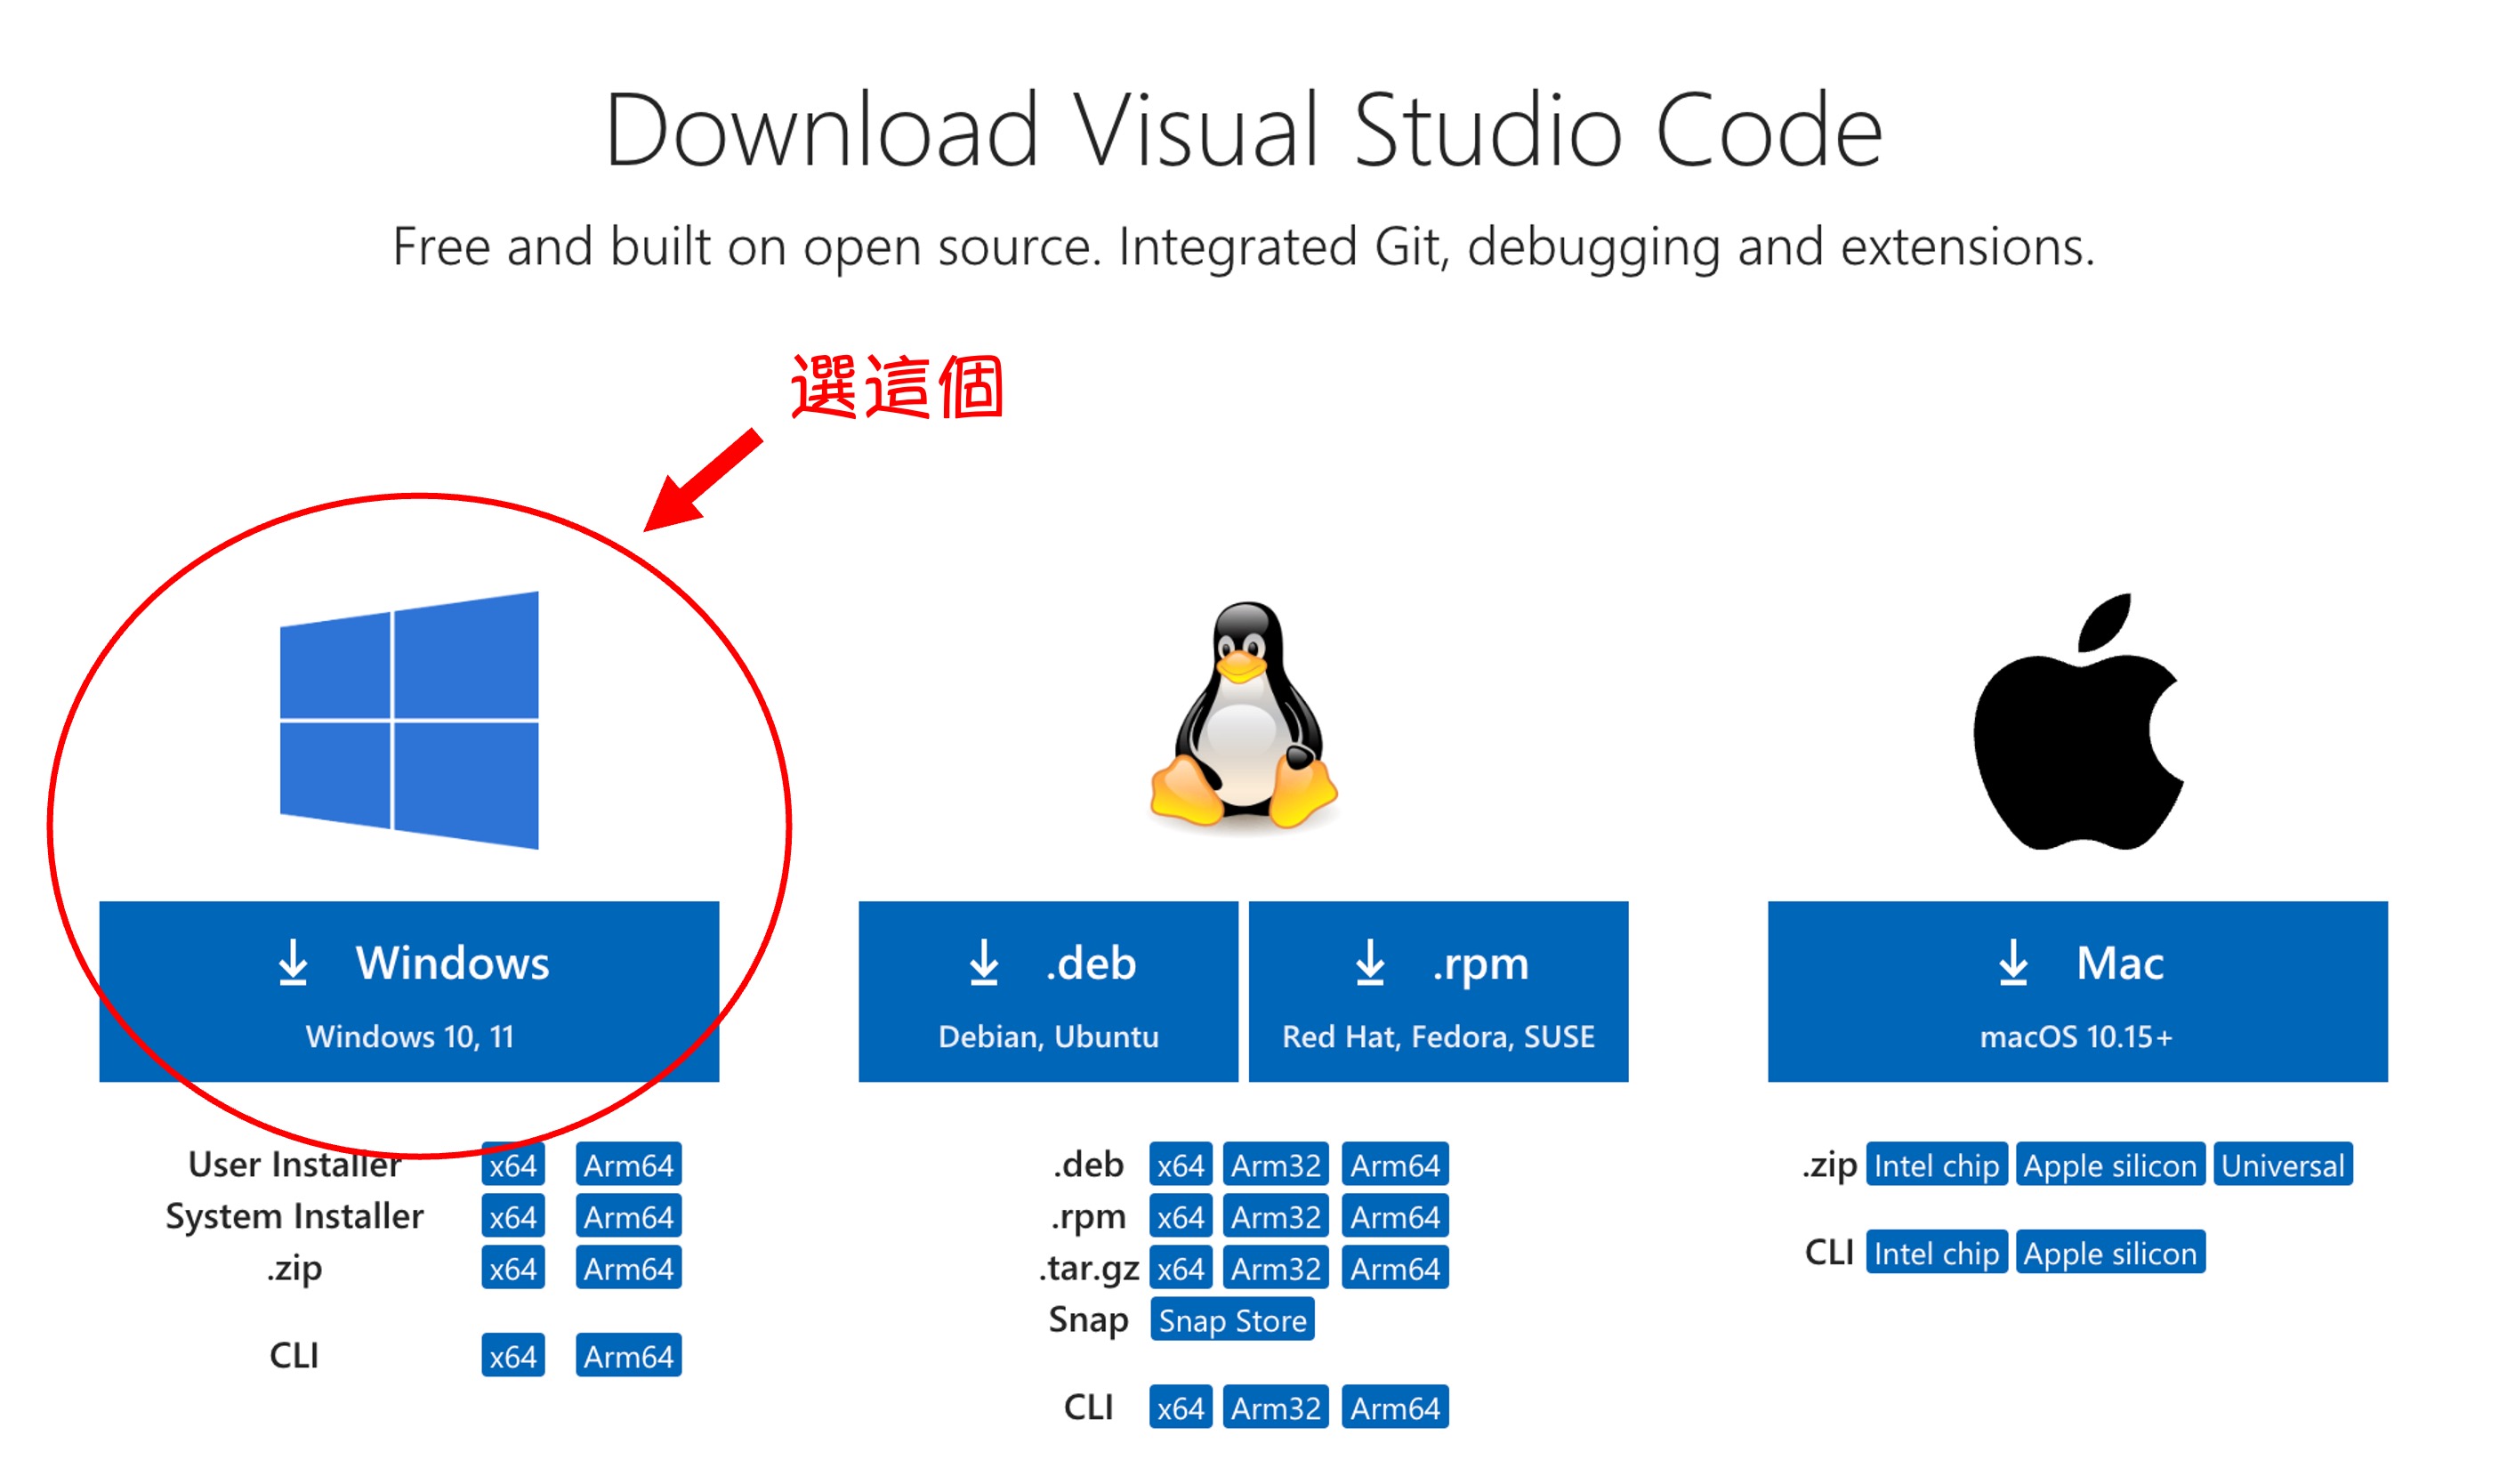Select User Installer x64 for Windows
The height and width of the screenshot is (1484, 2499).
pos(513,1165)
